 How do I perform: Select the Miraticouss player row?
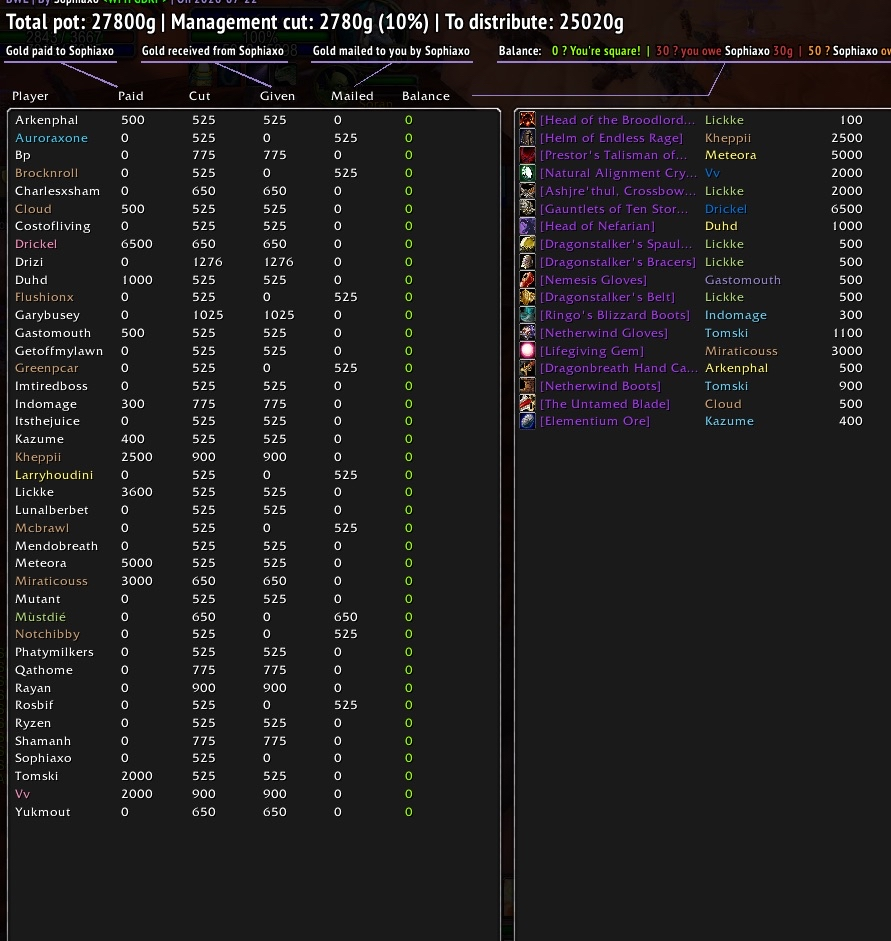click(x=254, y=581)
